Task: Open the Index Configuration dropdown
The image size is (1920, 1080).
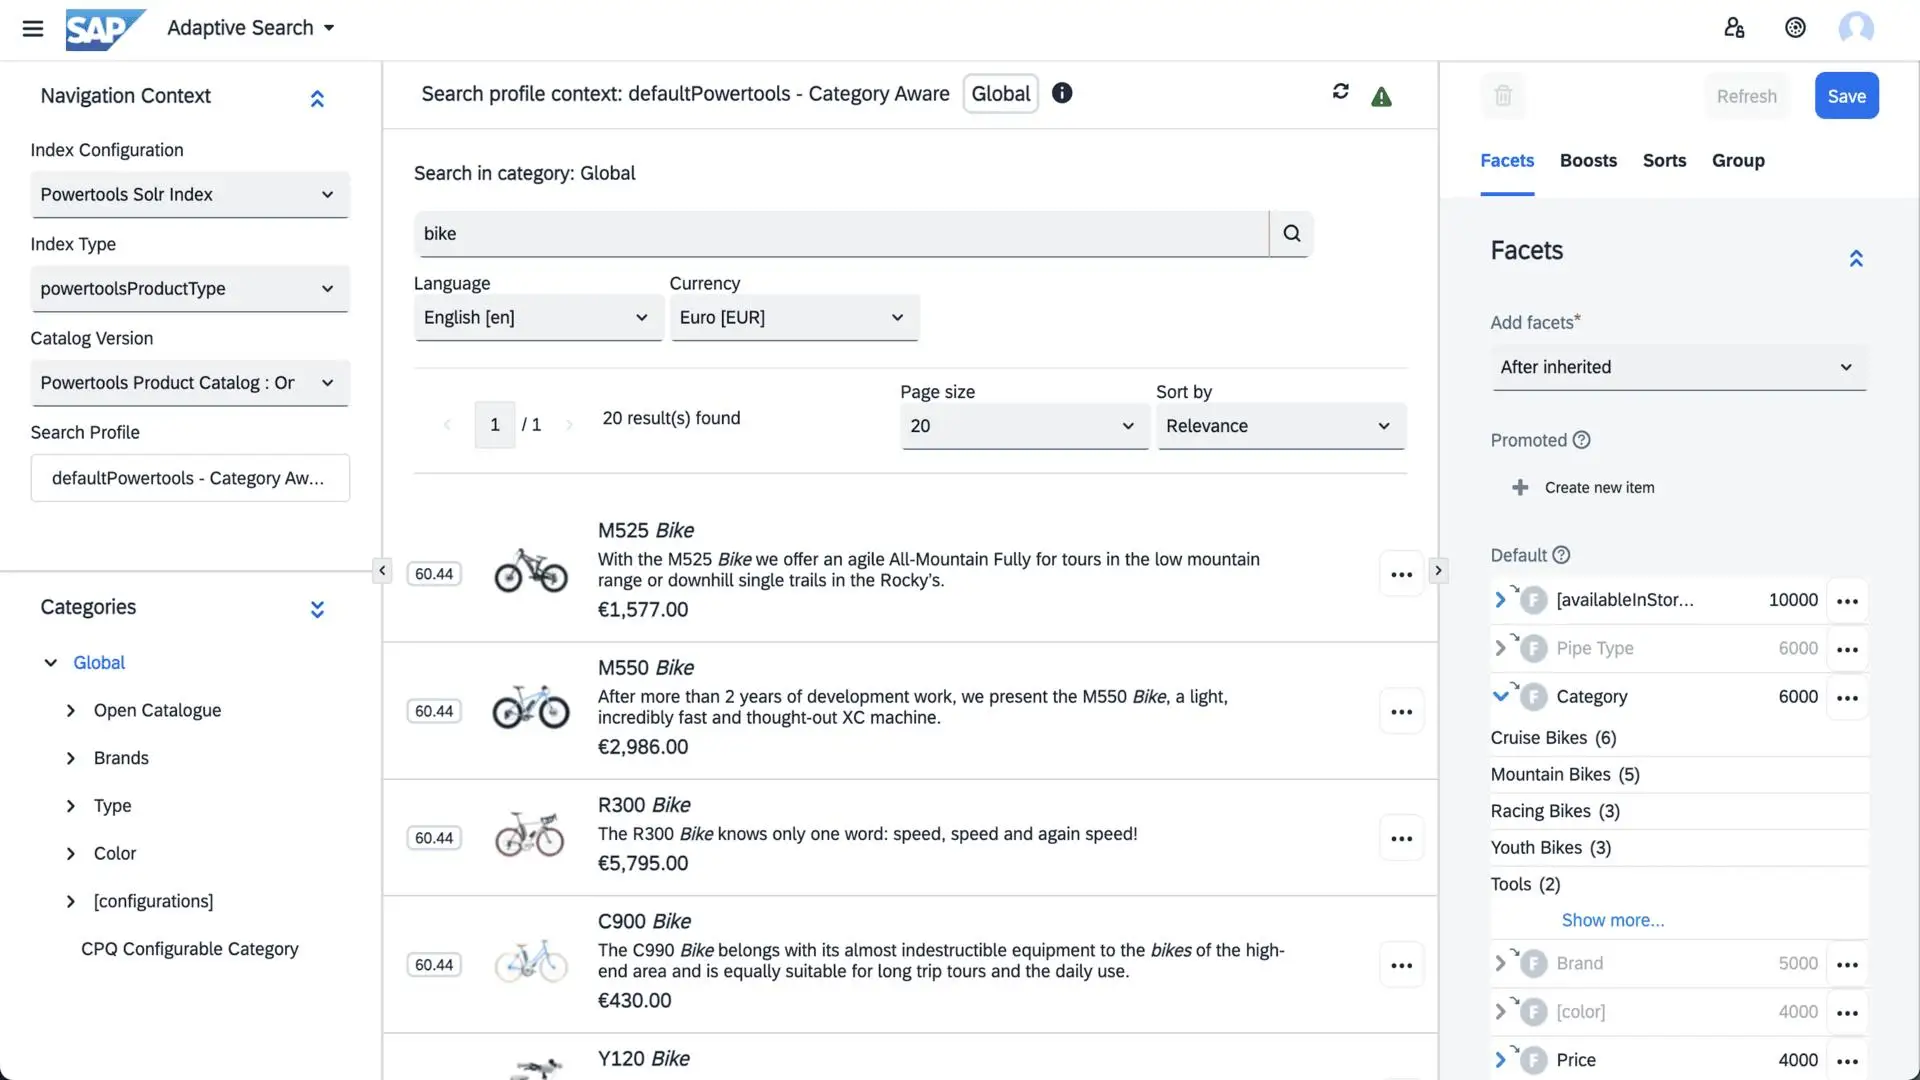Action: (190, 194)
